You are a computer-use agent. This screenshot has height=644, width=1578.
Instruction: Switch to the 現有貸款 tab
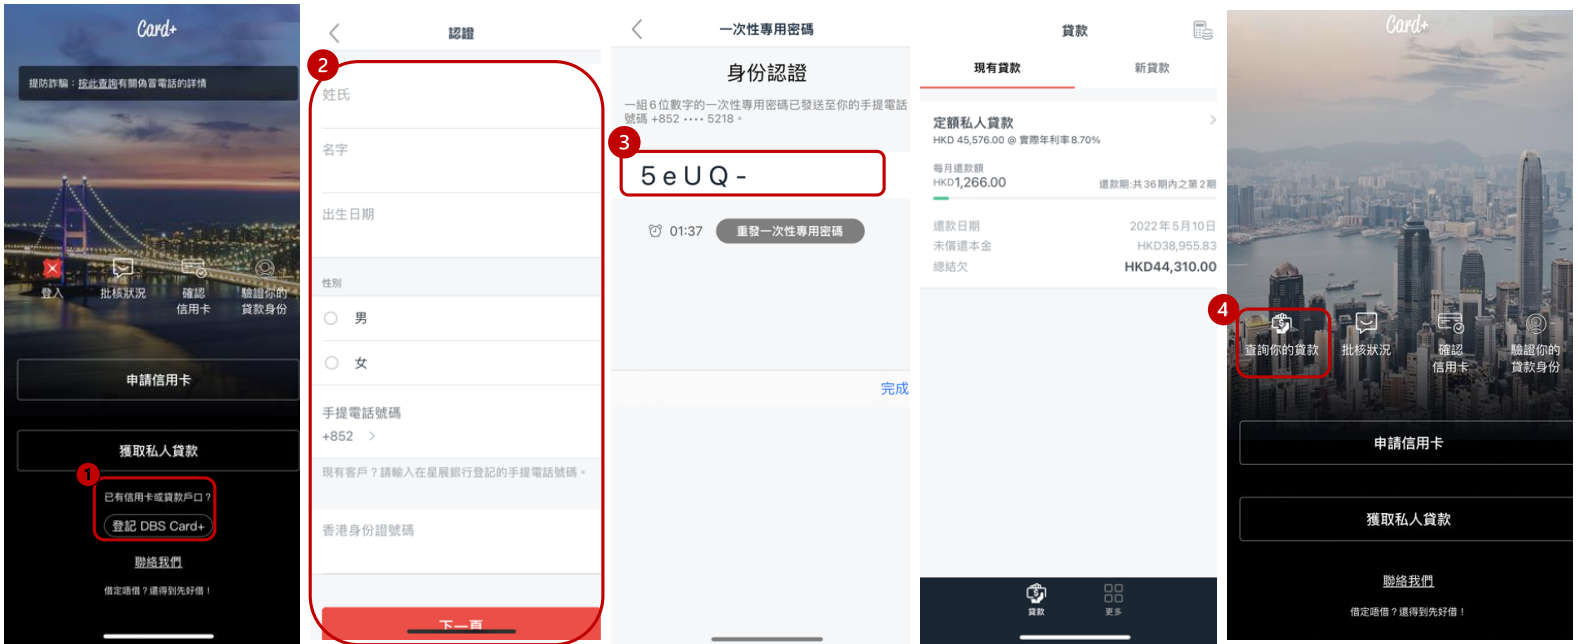click(997, 68)
